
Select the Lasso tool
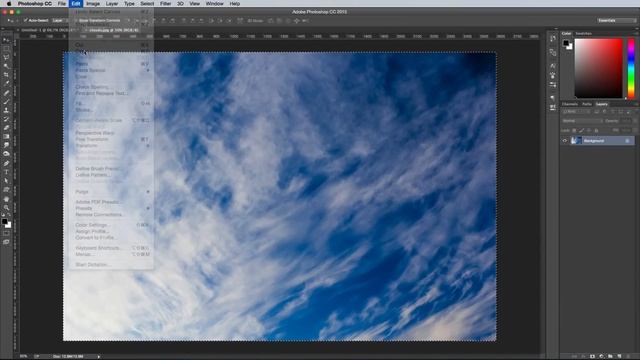pyautogui.click(x=6, y=58)
